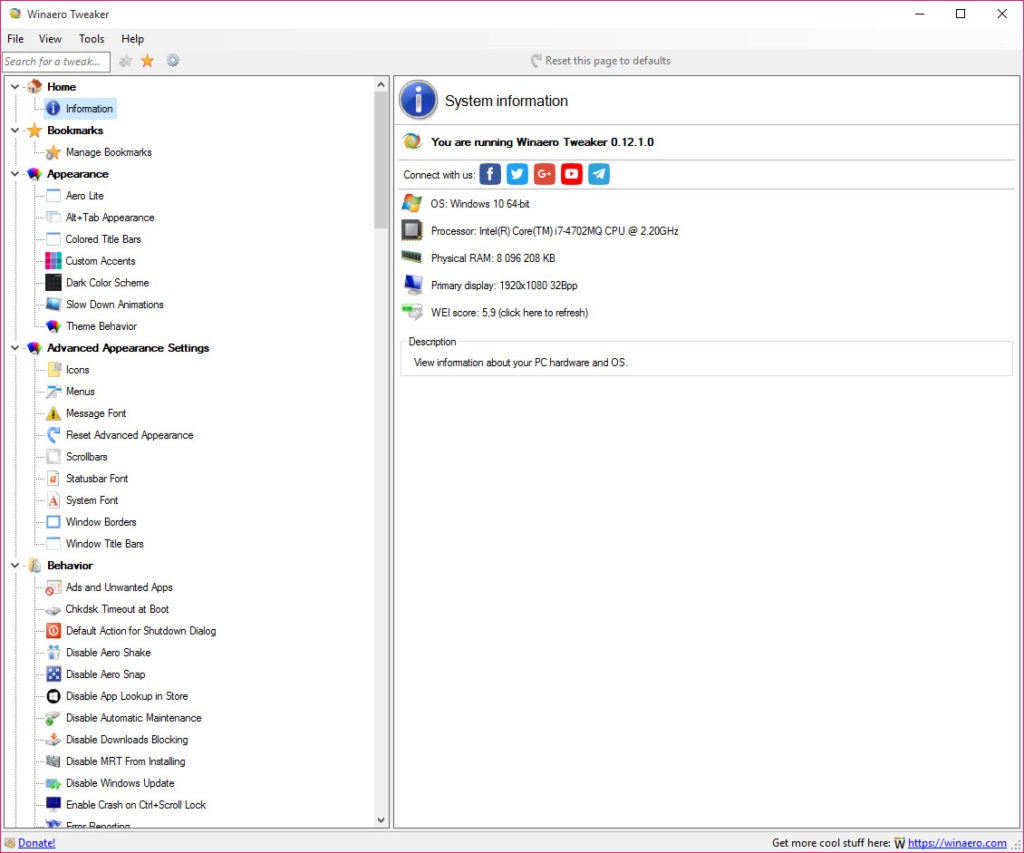The width and height of the screenshot is (1024, 853).
Task: Click the Manage Bookmarks star icon
Action: [53, 152]
